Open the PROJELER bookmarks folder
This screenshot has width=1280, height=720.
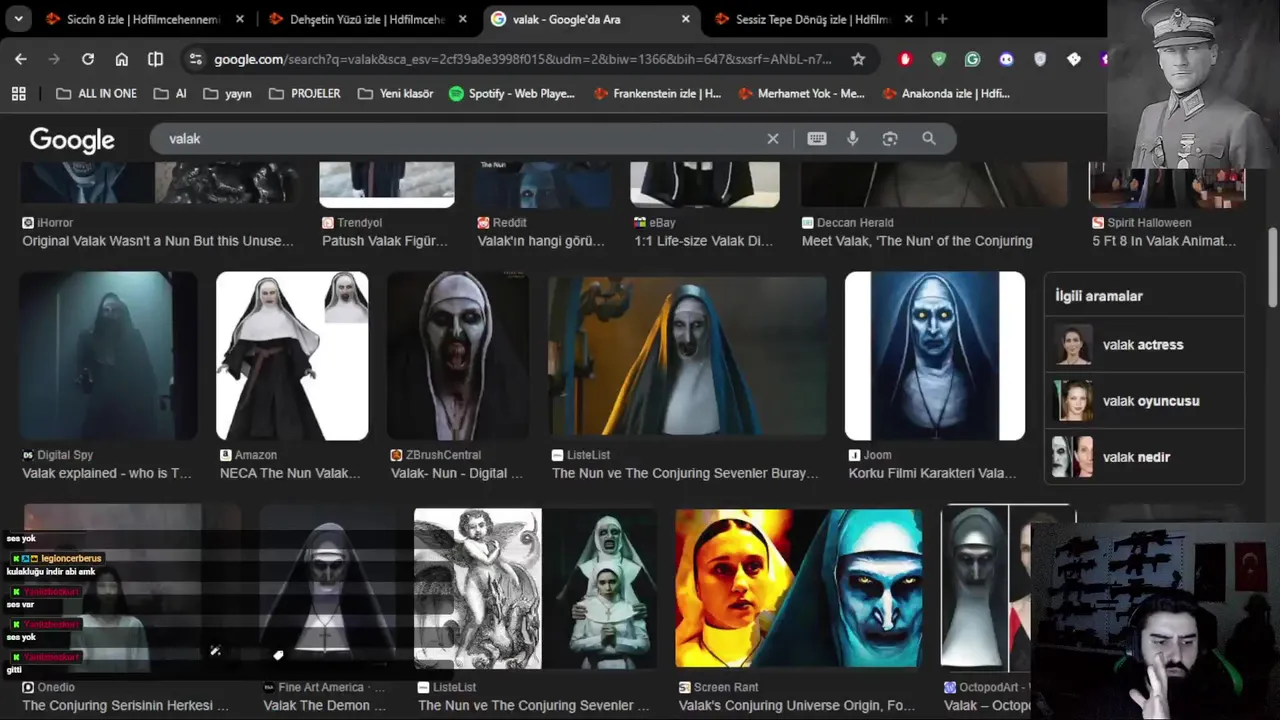click(x=304, y=93)
